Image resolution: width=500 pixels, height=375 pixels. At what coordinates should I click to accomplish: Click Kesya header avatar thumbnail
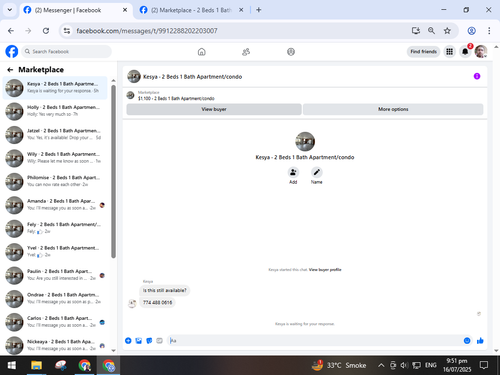[x=134, y=76]
